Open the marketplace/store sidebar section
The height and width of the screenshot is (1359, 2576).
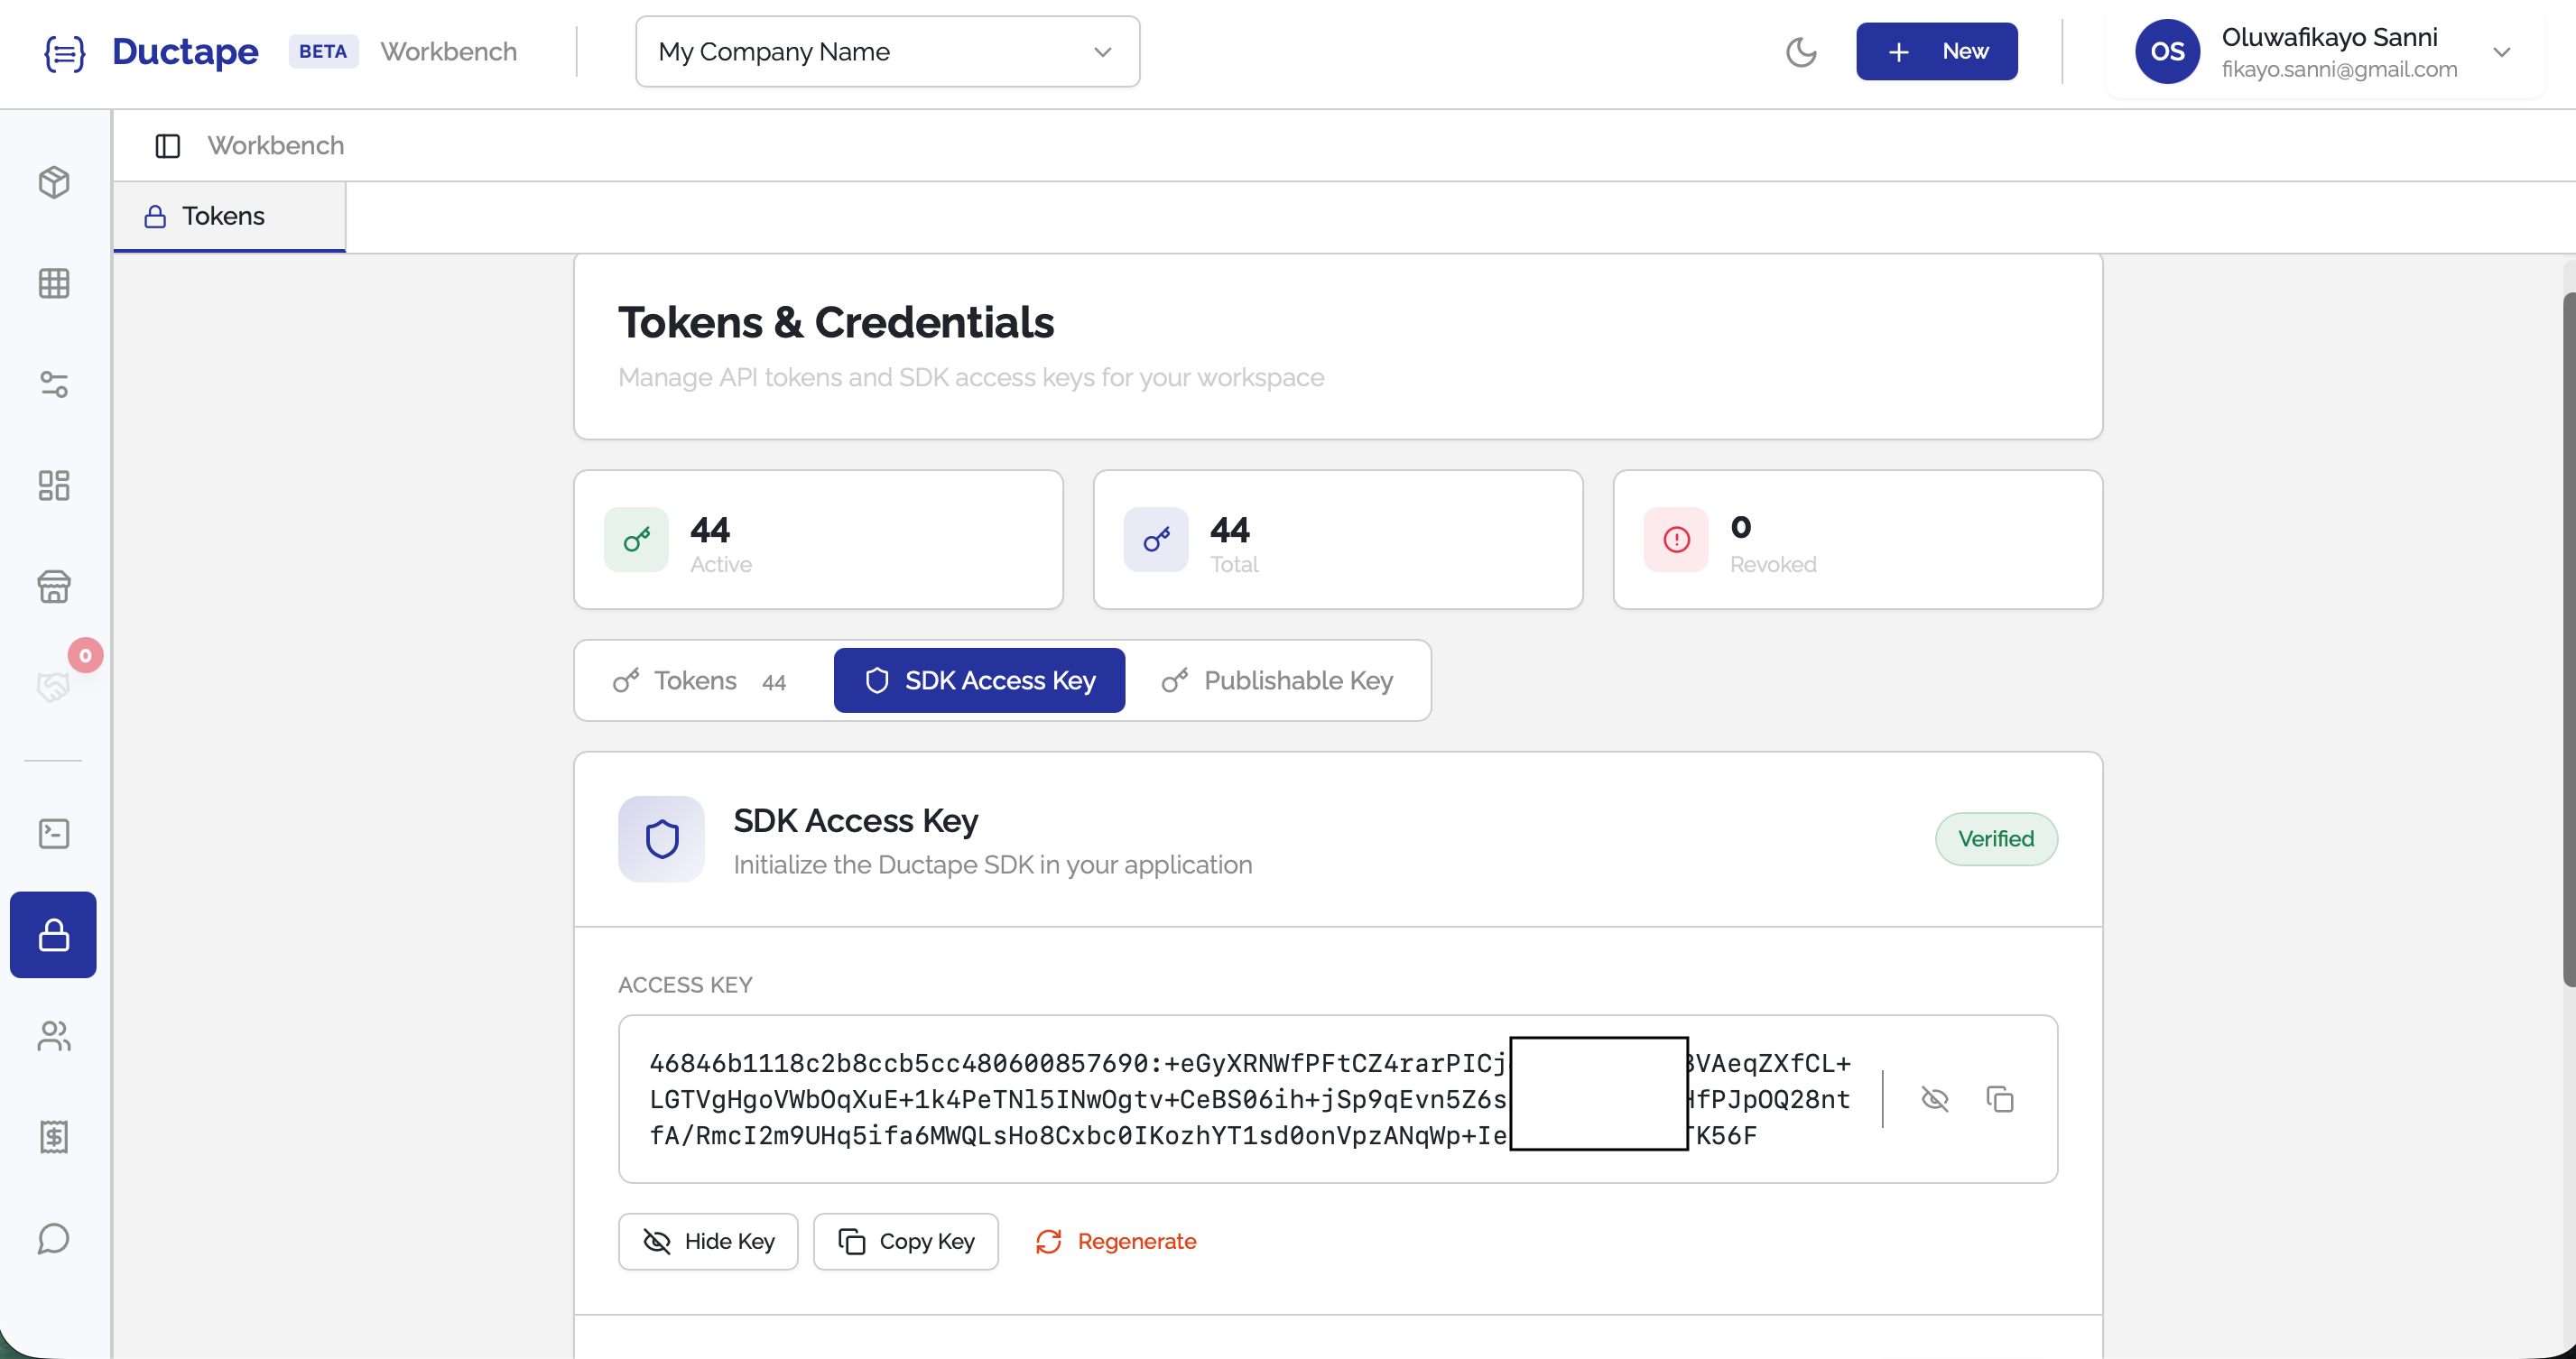click(x=53, y=587)
